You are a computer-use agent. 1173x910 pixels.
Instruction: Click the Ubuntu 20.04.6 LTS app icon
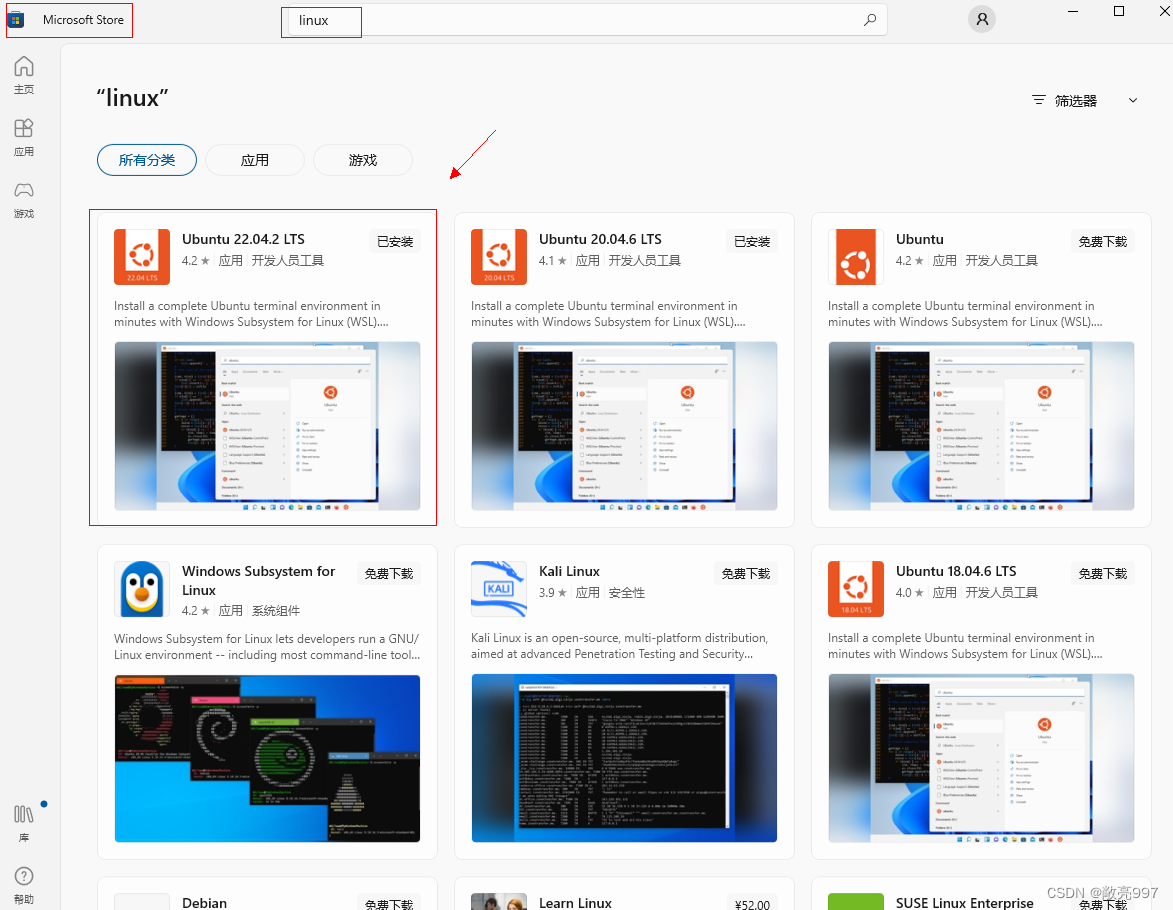499,257
